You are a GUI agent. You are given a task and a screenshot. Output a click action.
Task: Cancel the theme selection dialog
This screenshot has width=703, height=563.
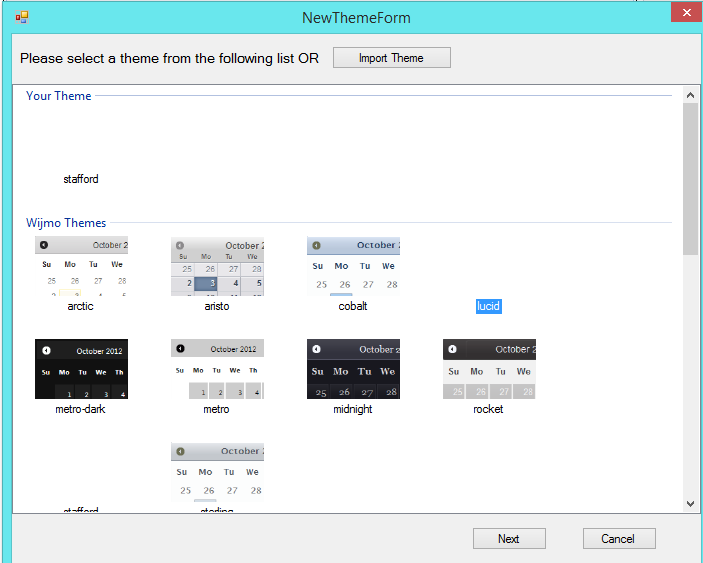pyautogui.click(x=619, y=538)
